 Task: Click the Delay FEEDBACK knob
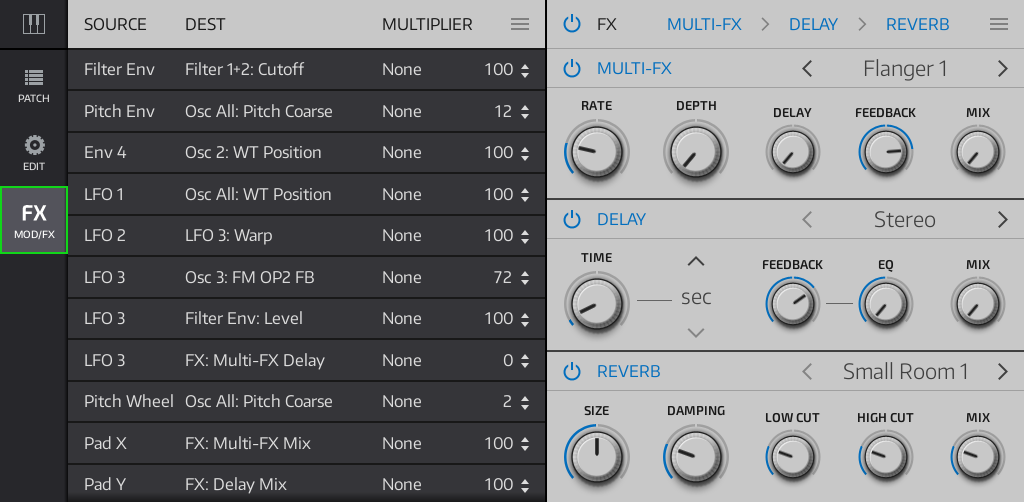tap(792, 304)
